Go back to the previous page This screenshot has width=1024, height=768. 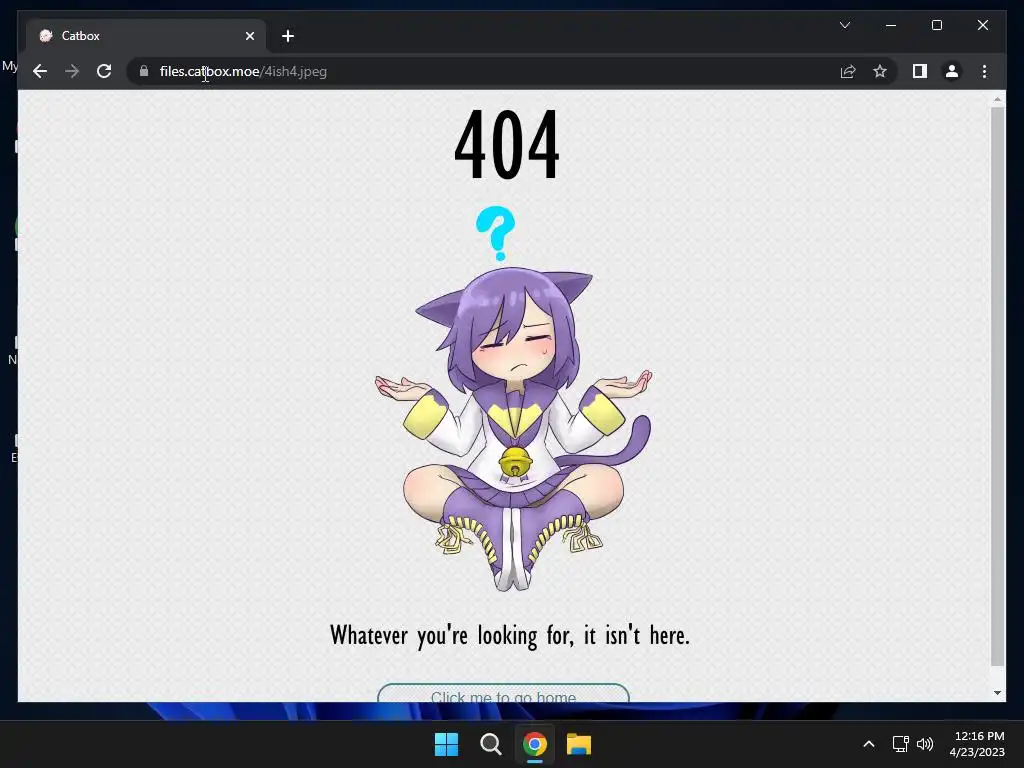pyautogui.click(x=40, y=71)
